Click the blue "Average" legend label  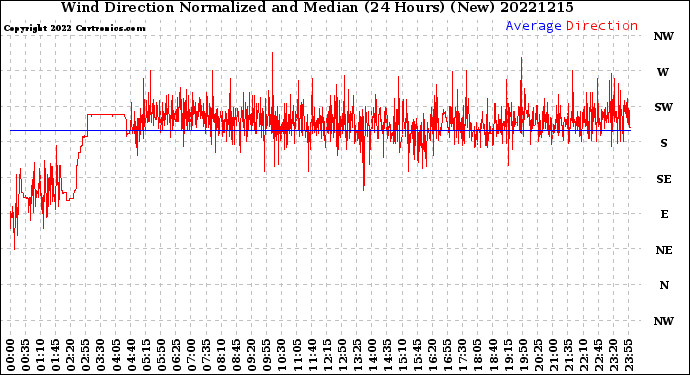pos(533,26)
